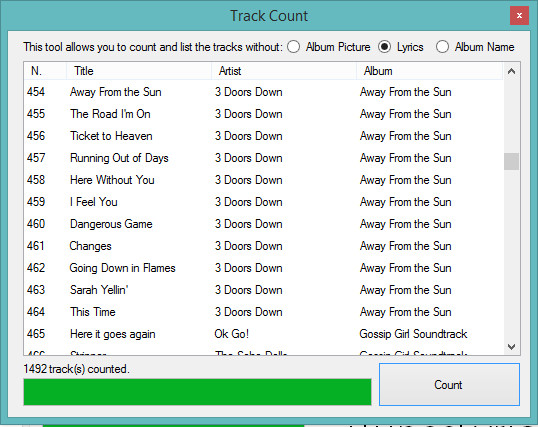538x427 pixels.
Task: Click '3 Doors Down' artist in row 458
Action: click(249, 180)
